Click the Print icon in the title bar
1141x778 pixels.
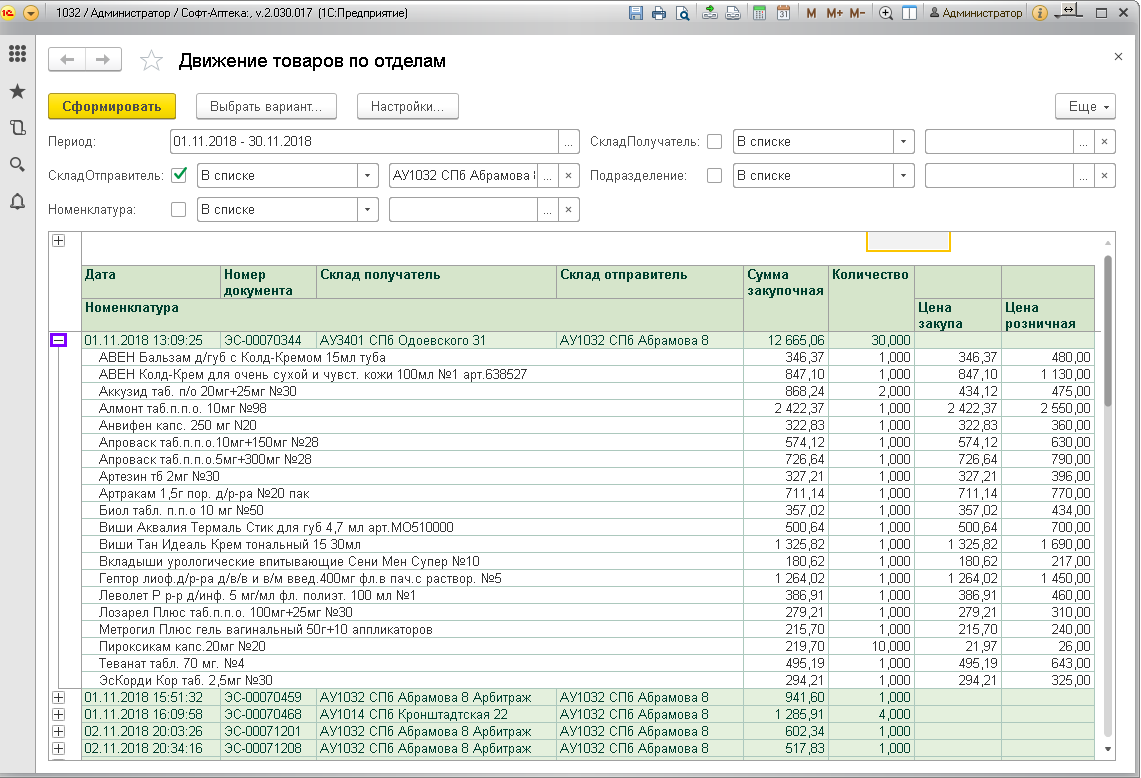click(659, 13)
